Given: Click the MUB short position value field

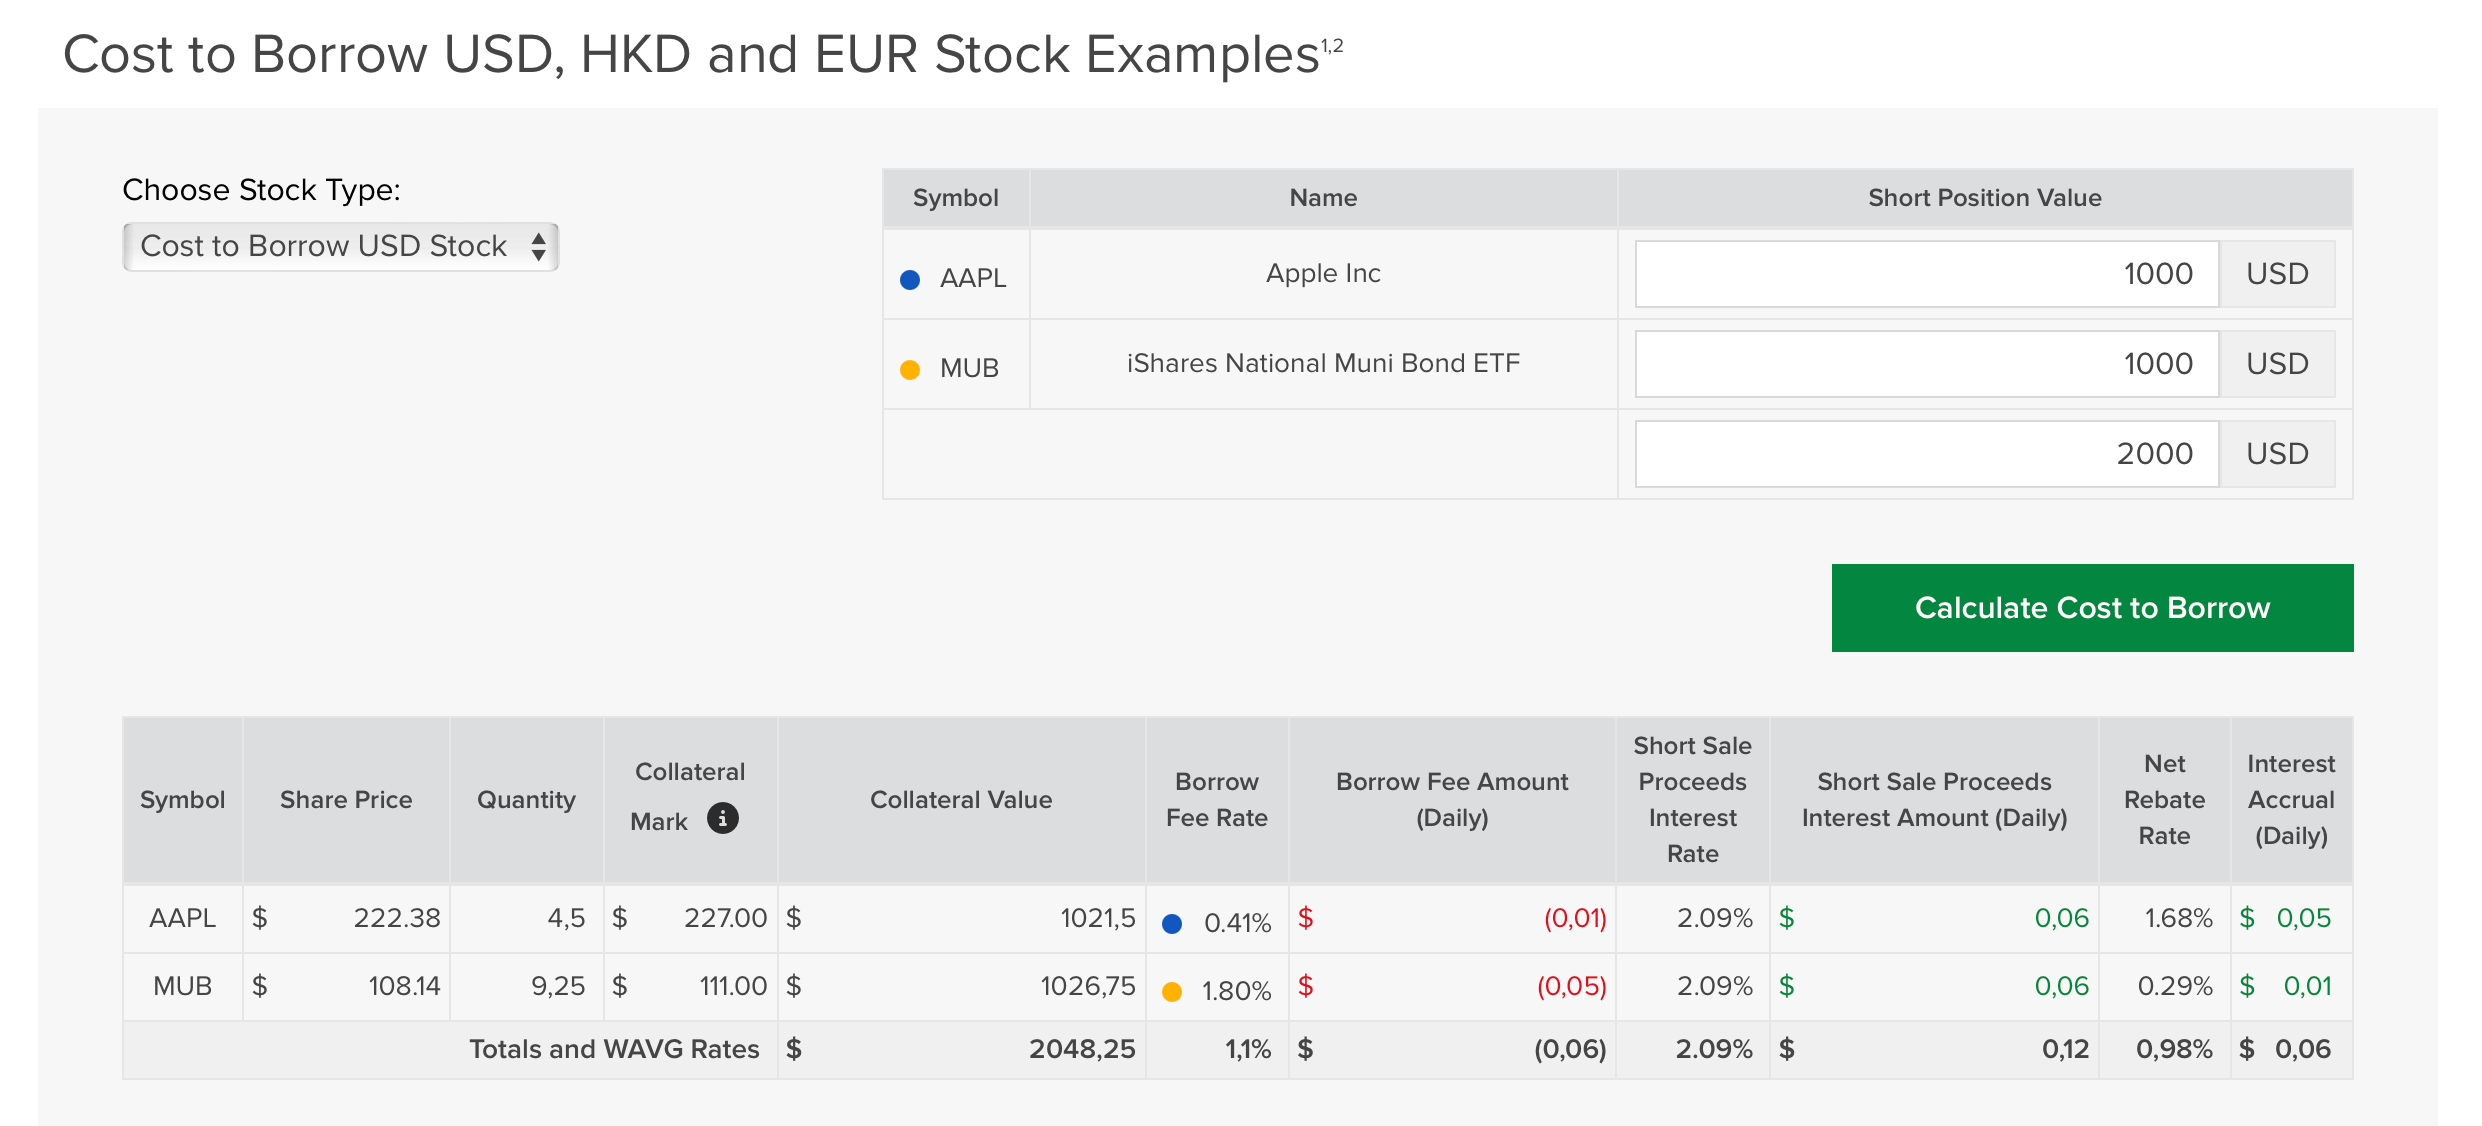Looking at the screenshot, I should click(x=1926, y=364).
